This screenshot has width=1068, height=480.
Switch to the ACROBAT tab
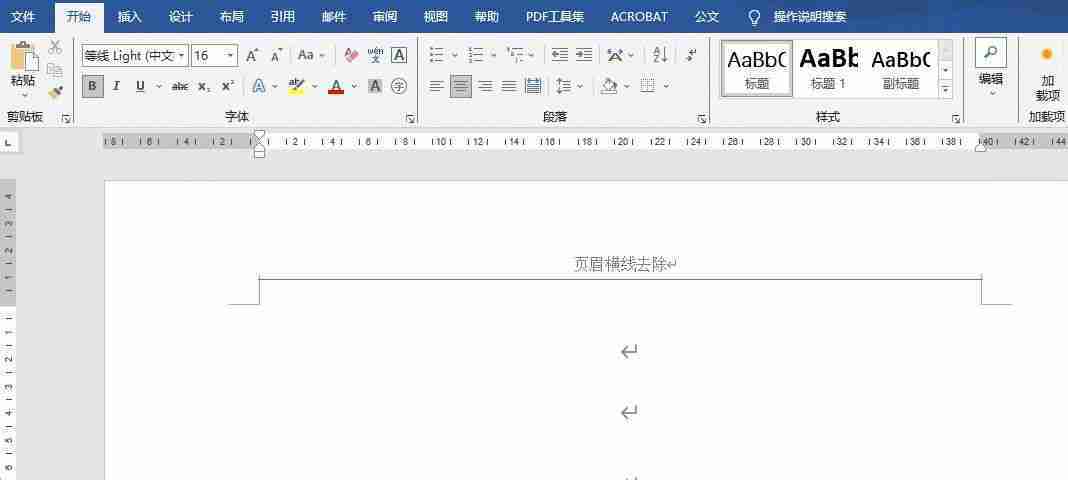639,16
